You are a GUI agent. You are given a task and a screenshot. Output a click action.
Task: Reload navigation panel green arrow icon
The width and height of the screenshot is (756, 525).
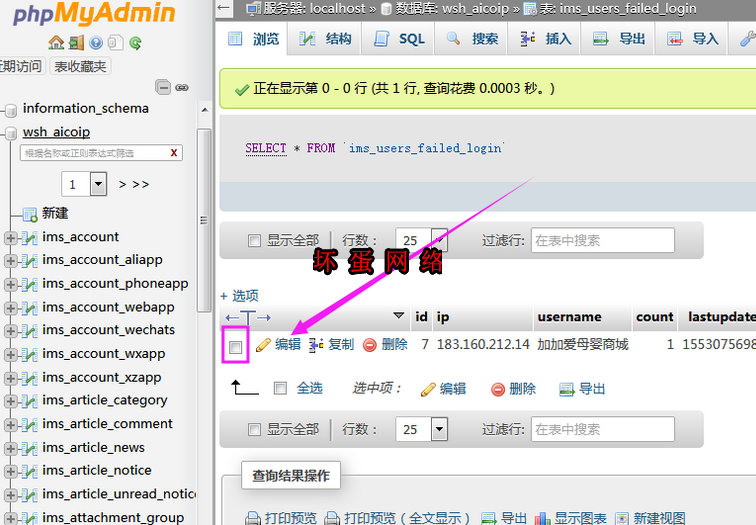(135, 43)
